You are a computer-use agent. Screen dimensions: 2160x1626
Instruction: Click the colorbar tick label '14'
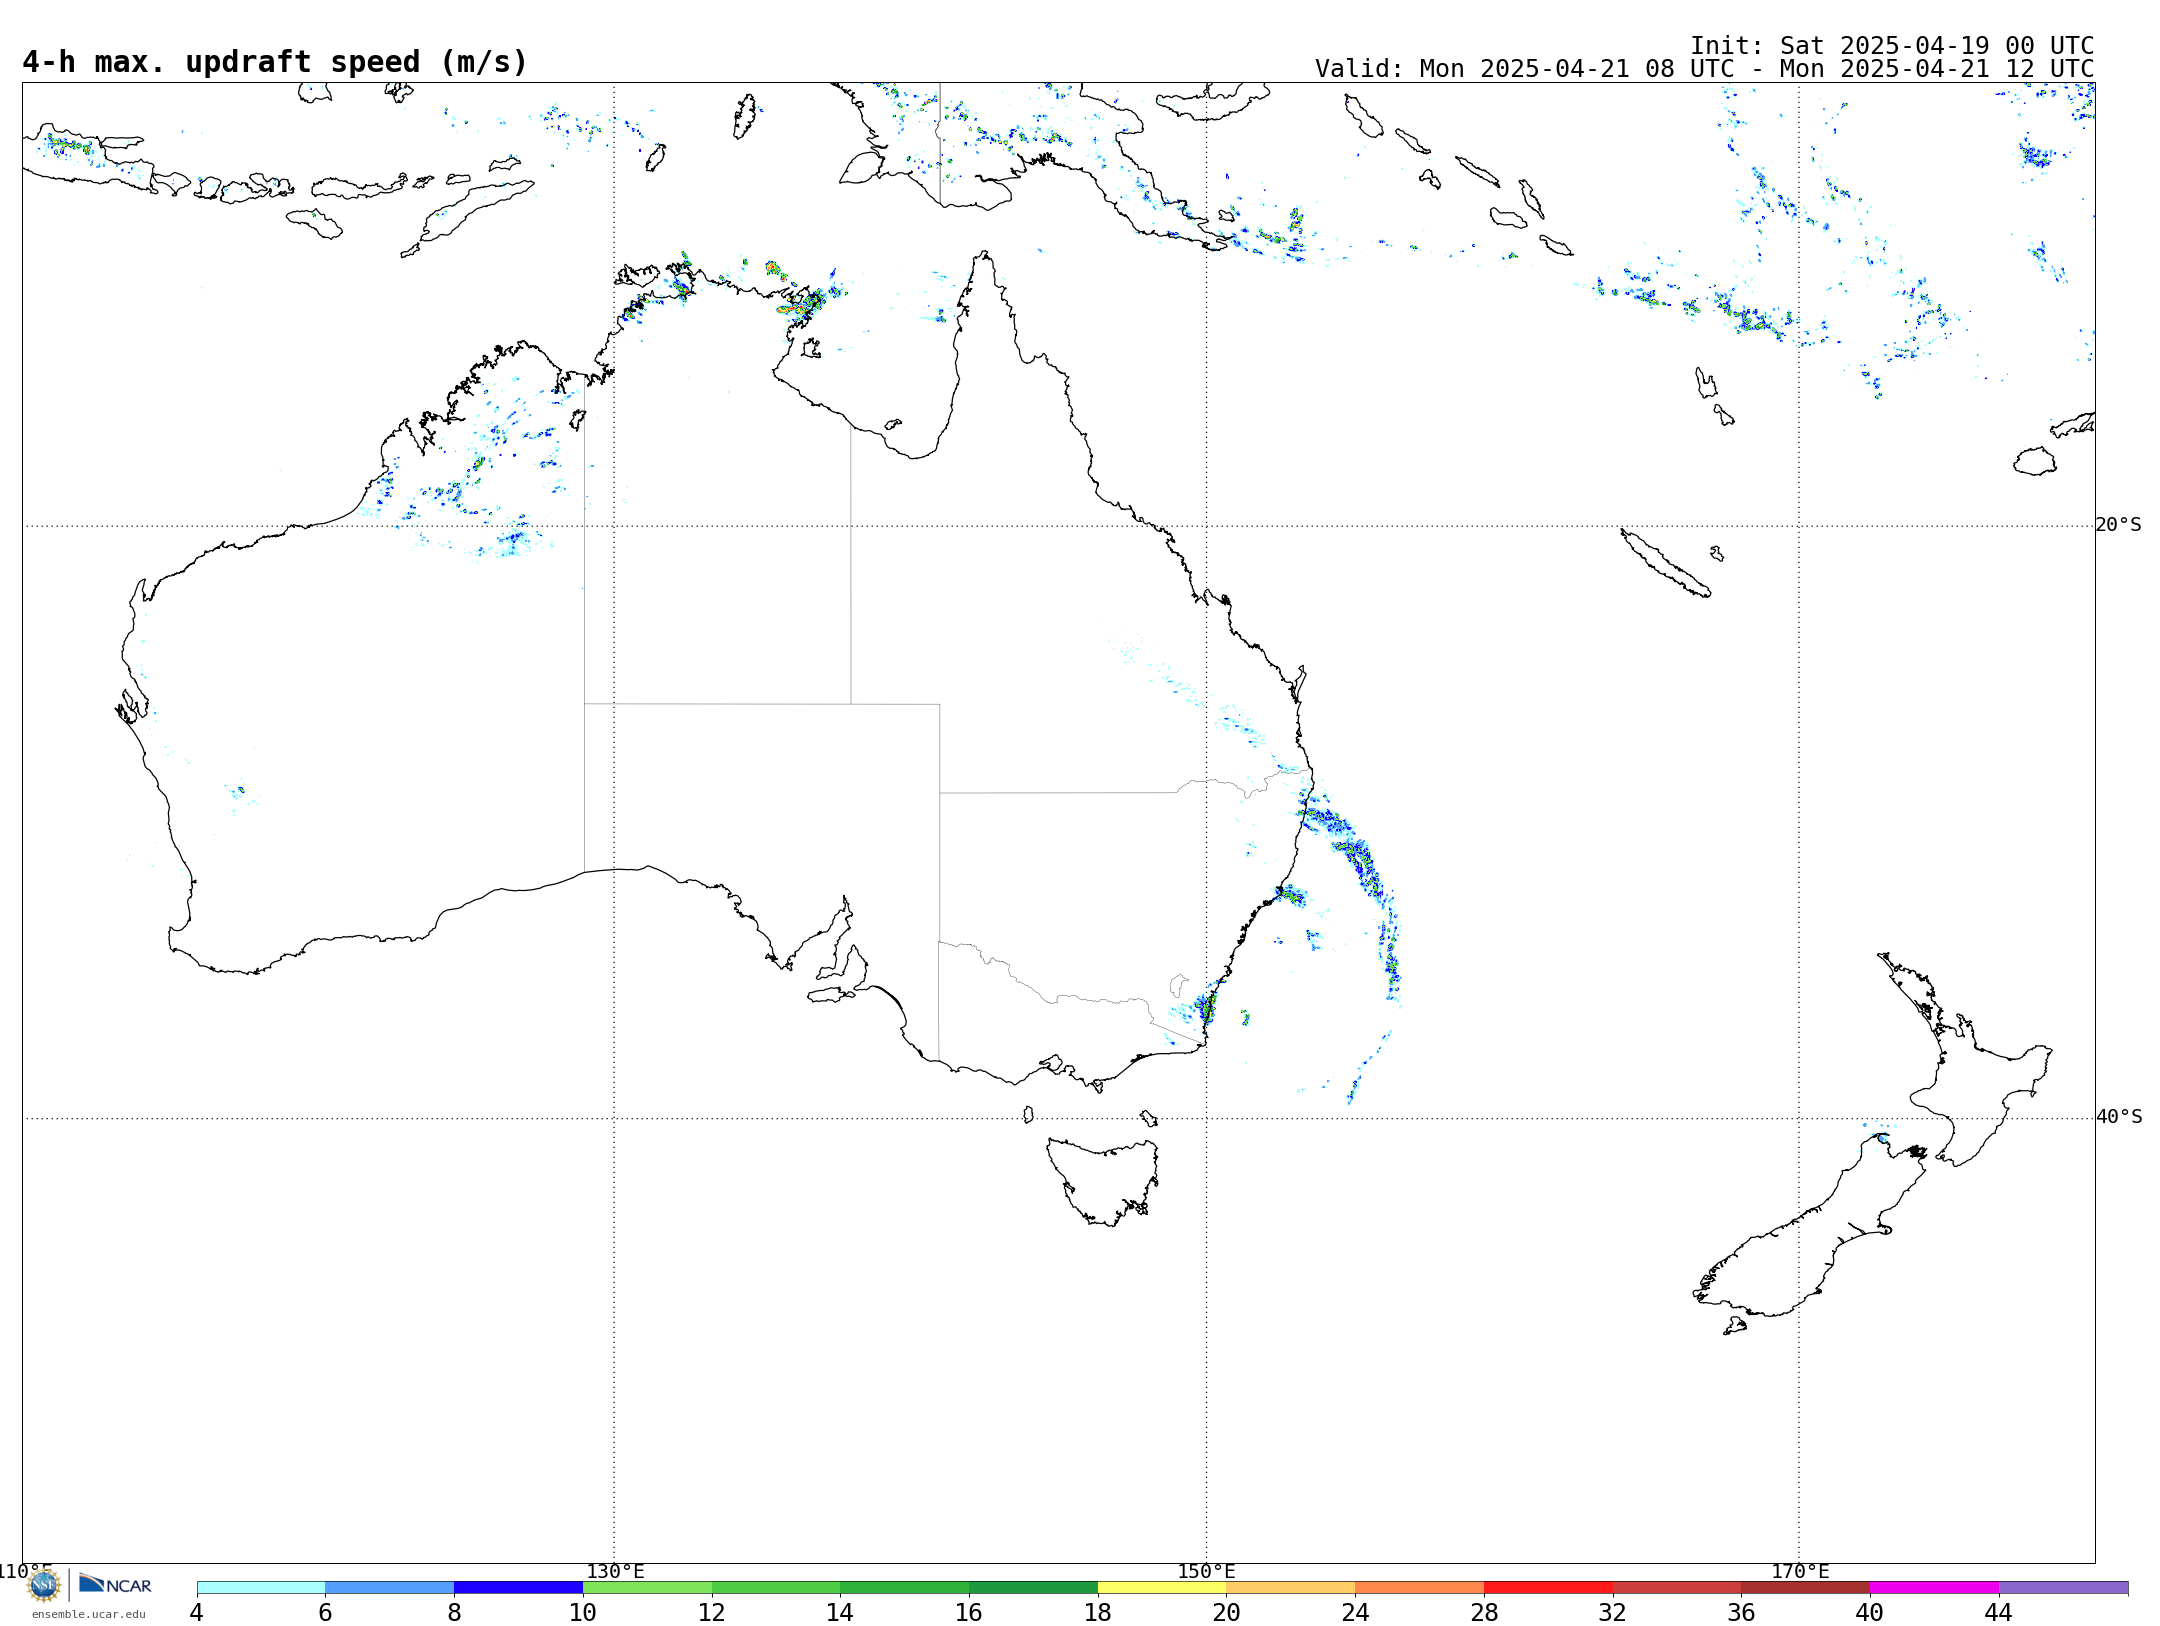point(840,1612)
